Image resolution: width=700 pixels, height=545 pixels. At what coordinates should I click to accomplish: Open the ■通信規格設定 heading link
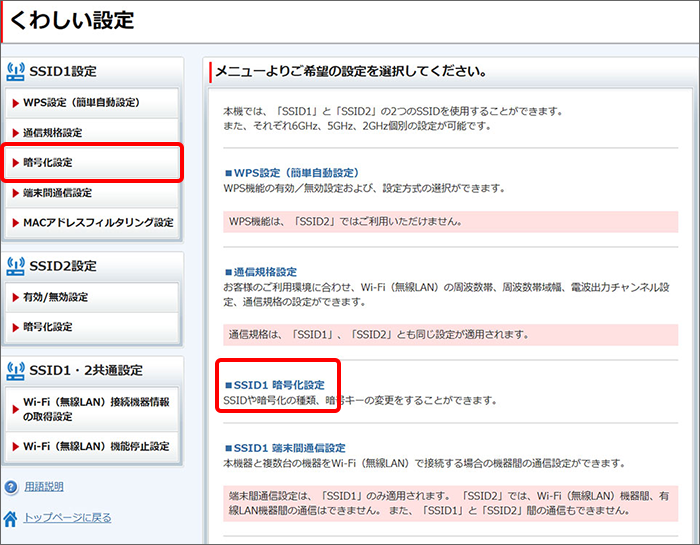click(x=261, y=272)
